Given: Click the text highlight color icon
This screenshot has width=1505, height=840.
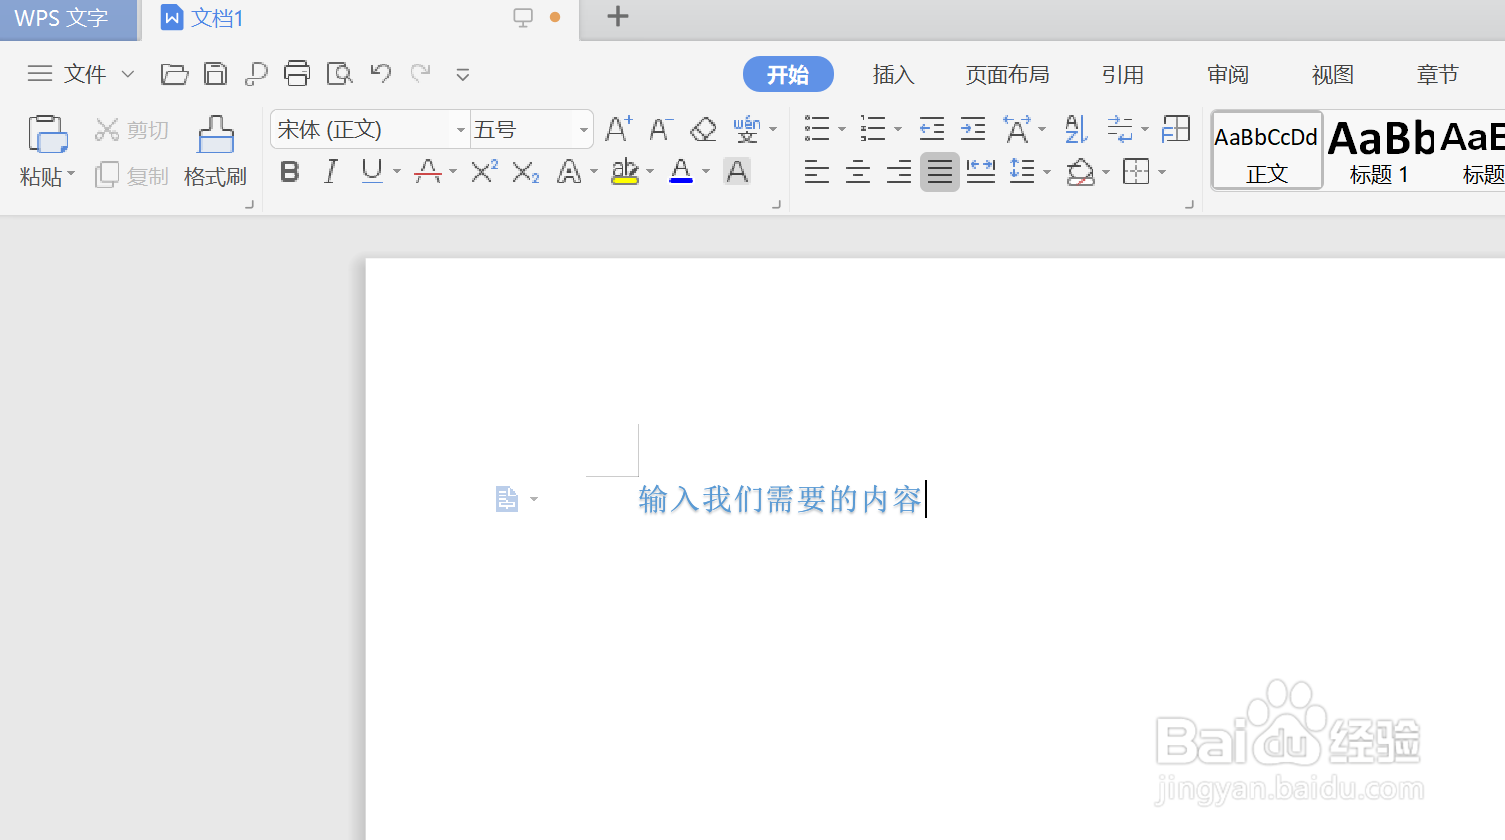Looking at the screenshot, I should pyautogui.click(x=625, y=171).
